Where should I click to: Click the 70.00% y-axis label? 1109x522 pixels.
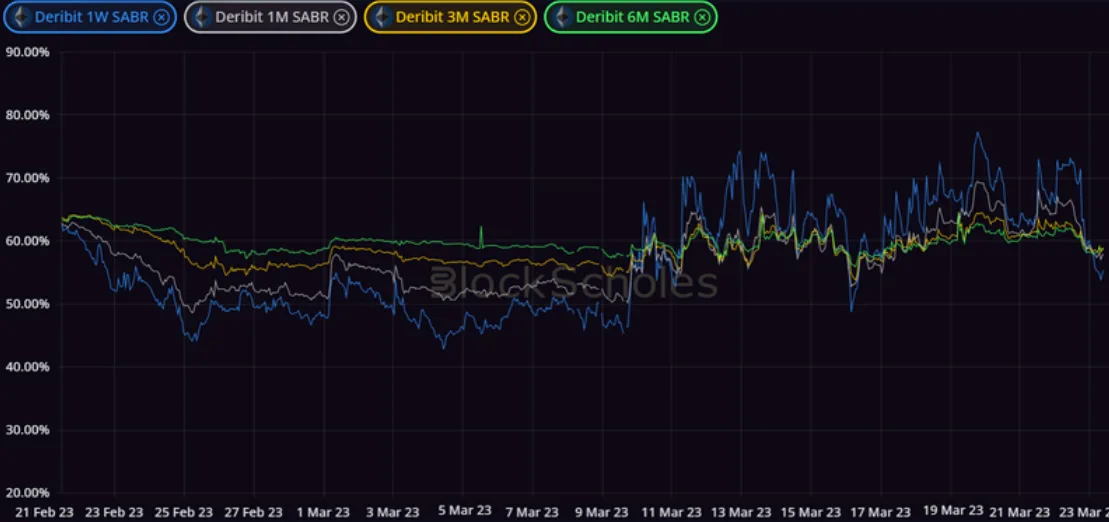pyautogui.click(x=27, y=178)
